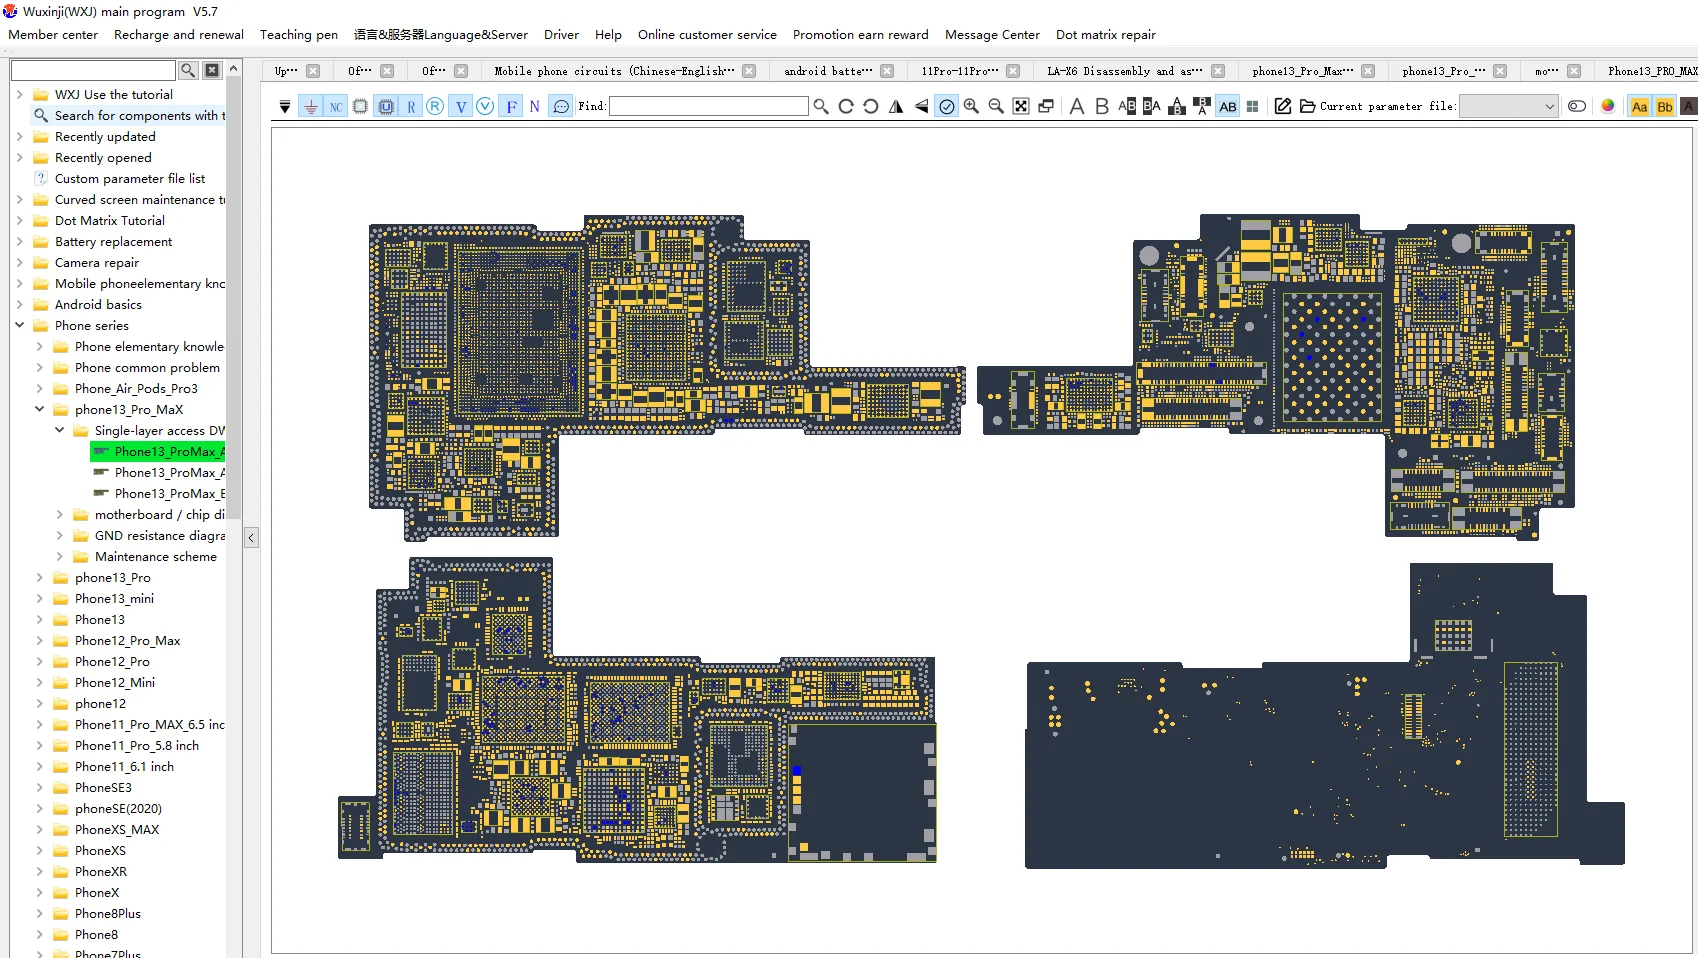Toggle the ground (GND) display icon

point(311,106)
